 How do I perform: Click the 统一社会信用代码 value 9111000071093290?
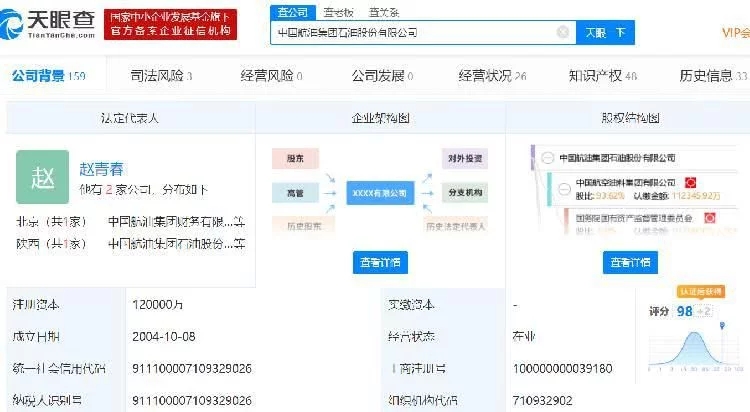point(192,368)
